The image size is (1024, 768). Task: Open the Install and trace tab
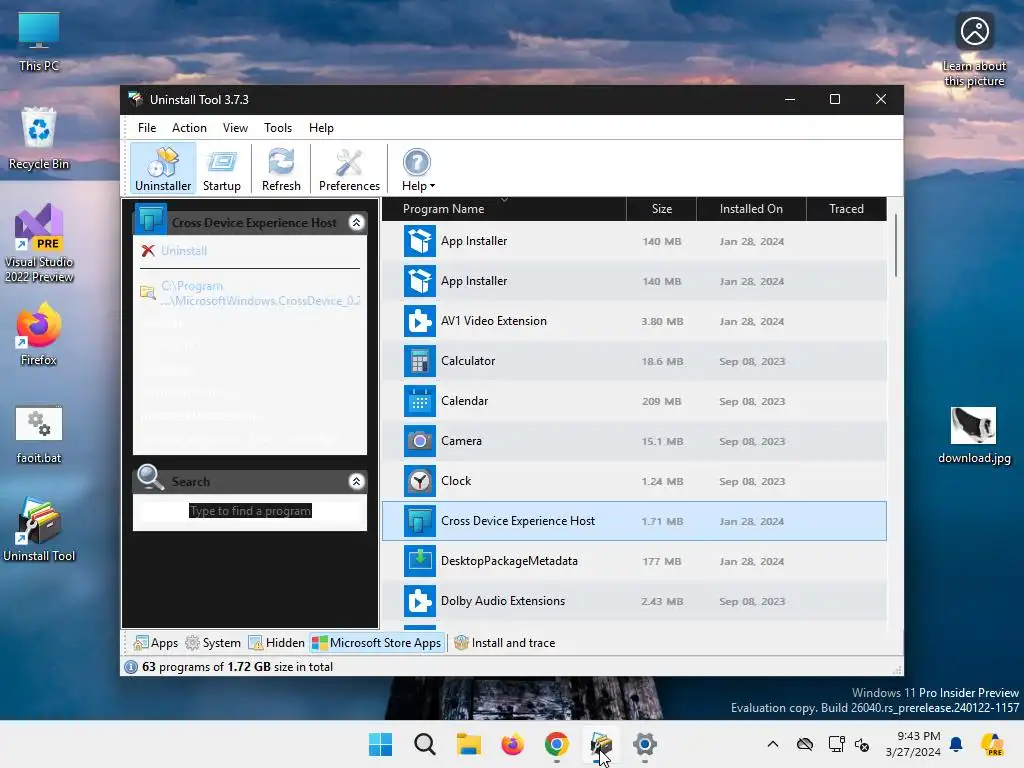point(504,643)
